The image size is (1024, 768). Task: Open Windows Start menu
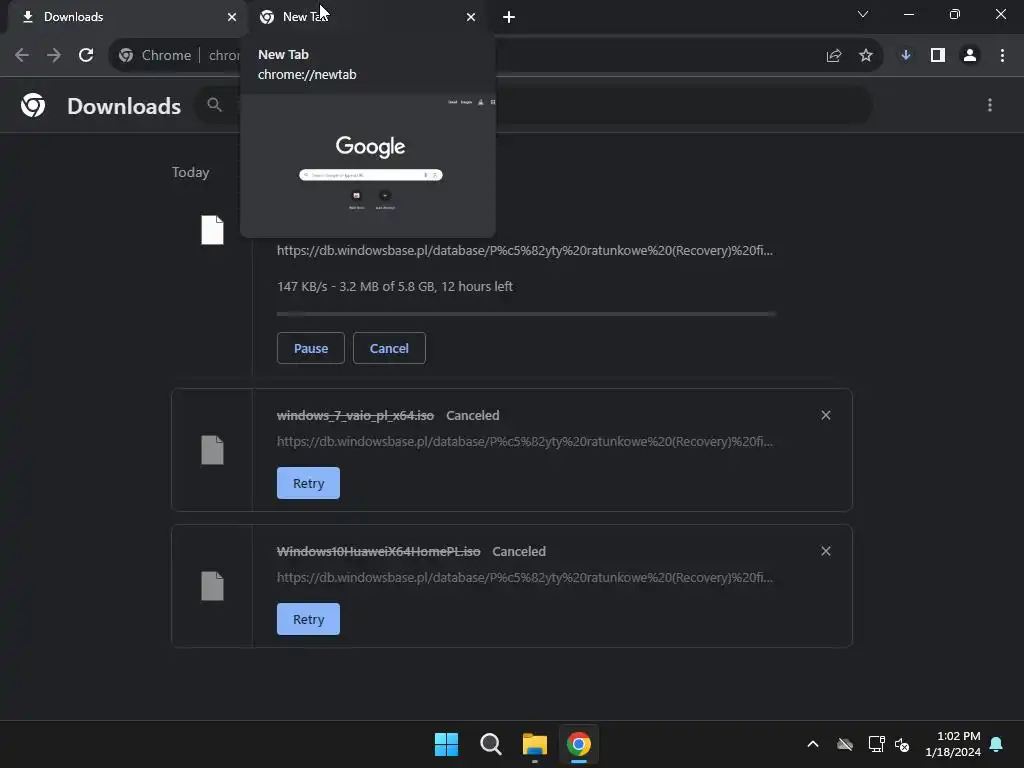447,744
